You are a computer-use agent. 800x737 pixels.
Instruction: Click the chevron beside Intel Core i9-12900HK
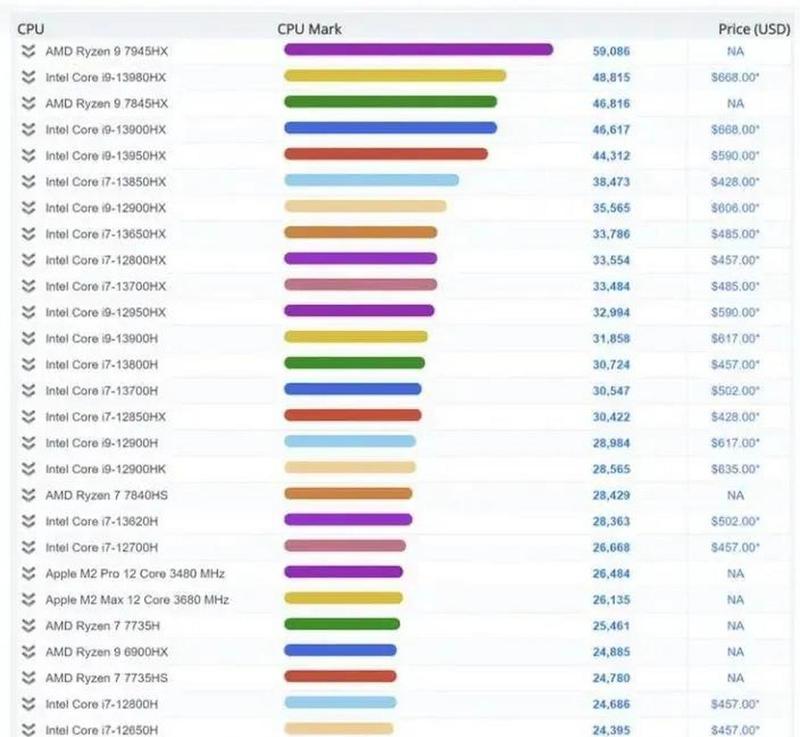tap(29, 469)
